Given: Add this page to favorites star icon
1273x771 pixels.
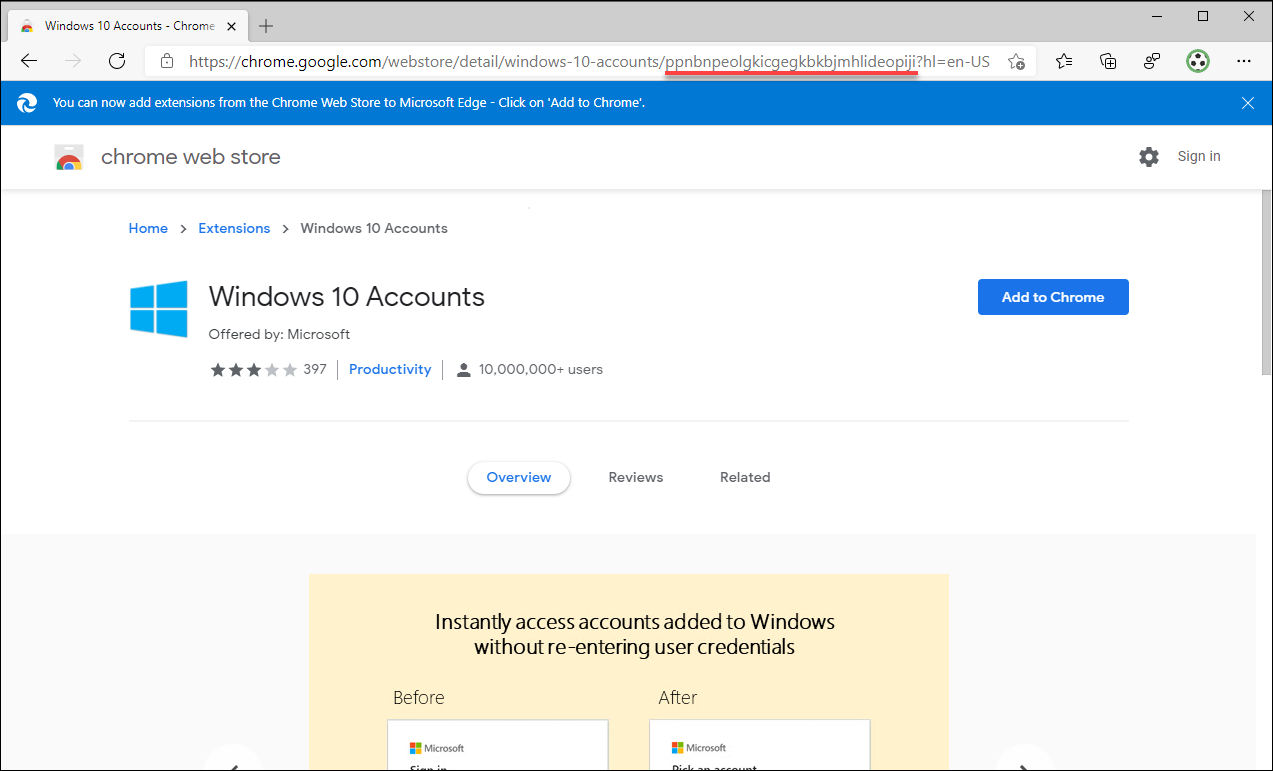Looking at the screenshot, I should coord(1016,61).
